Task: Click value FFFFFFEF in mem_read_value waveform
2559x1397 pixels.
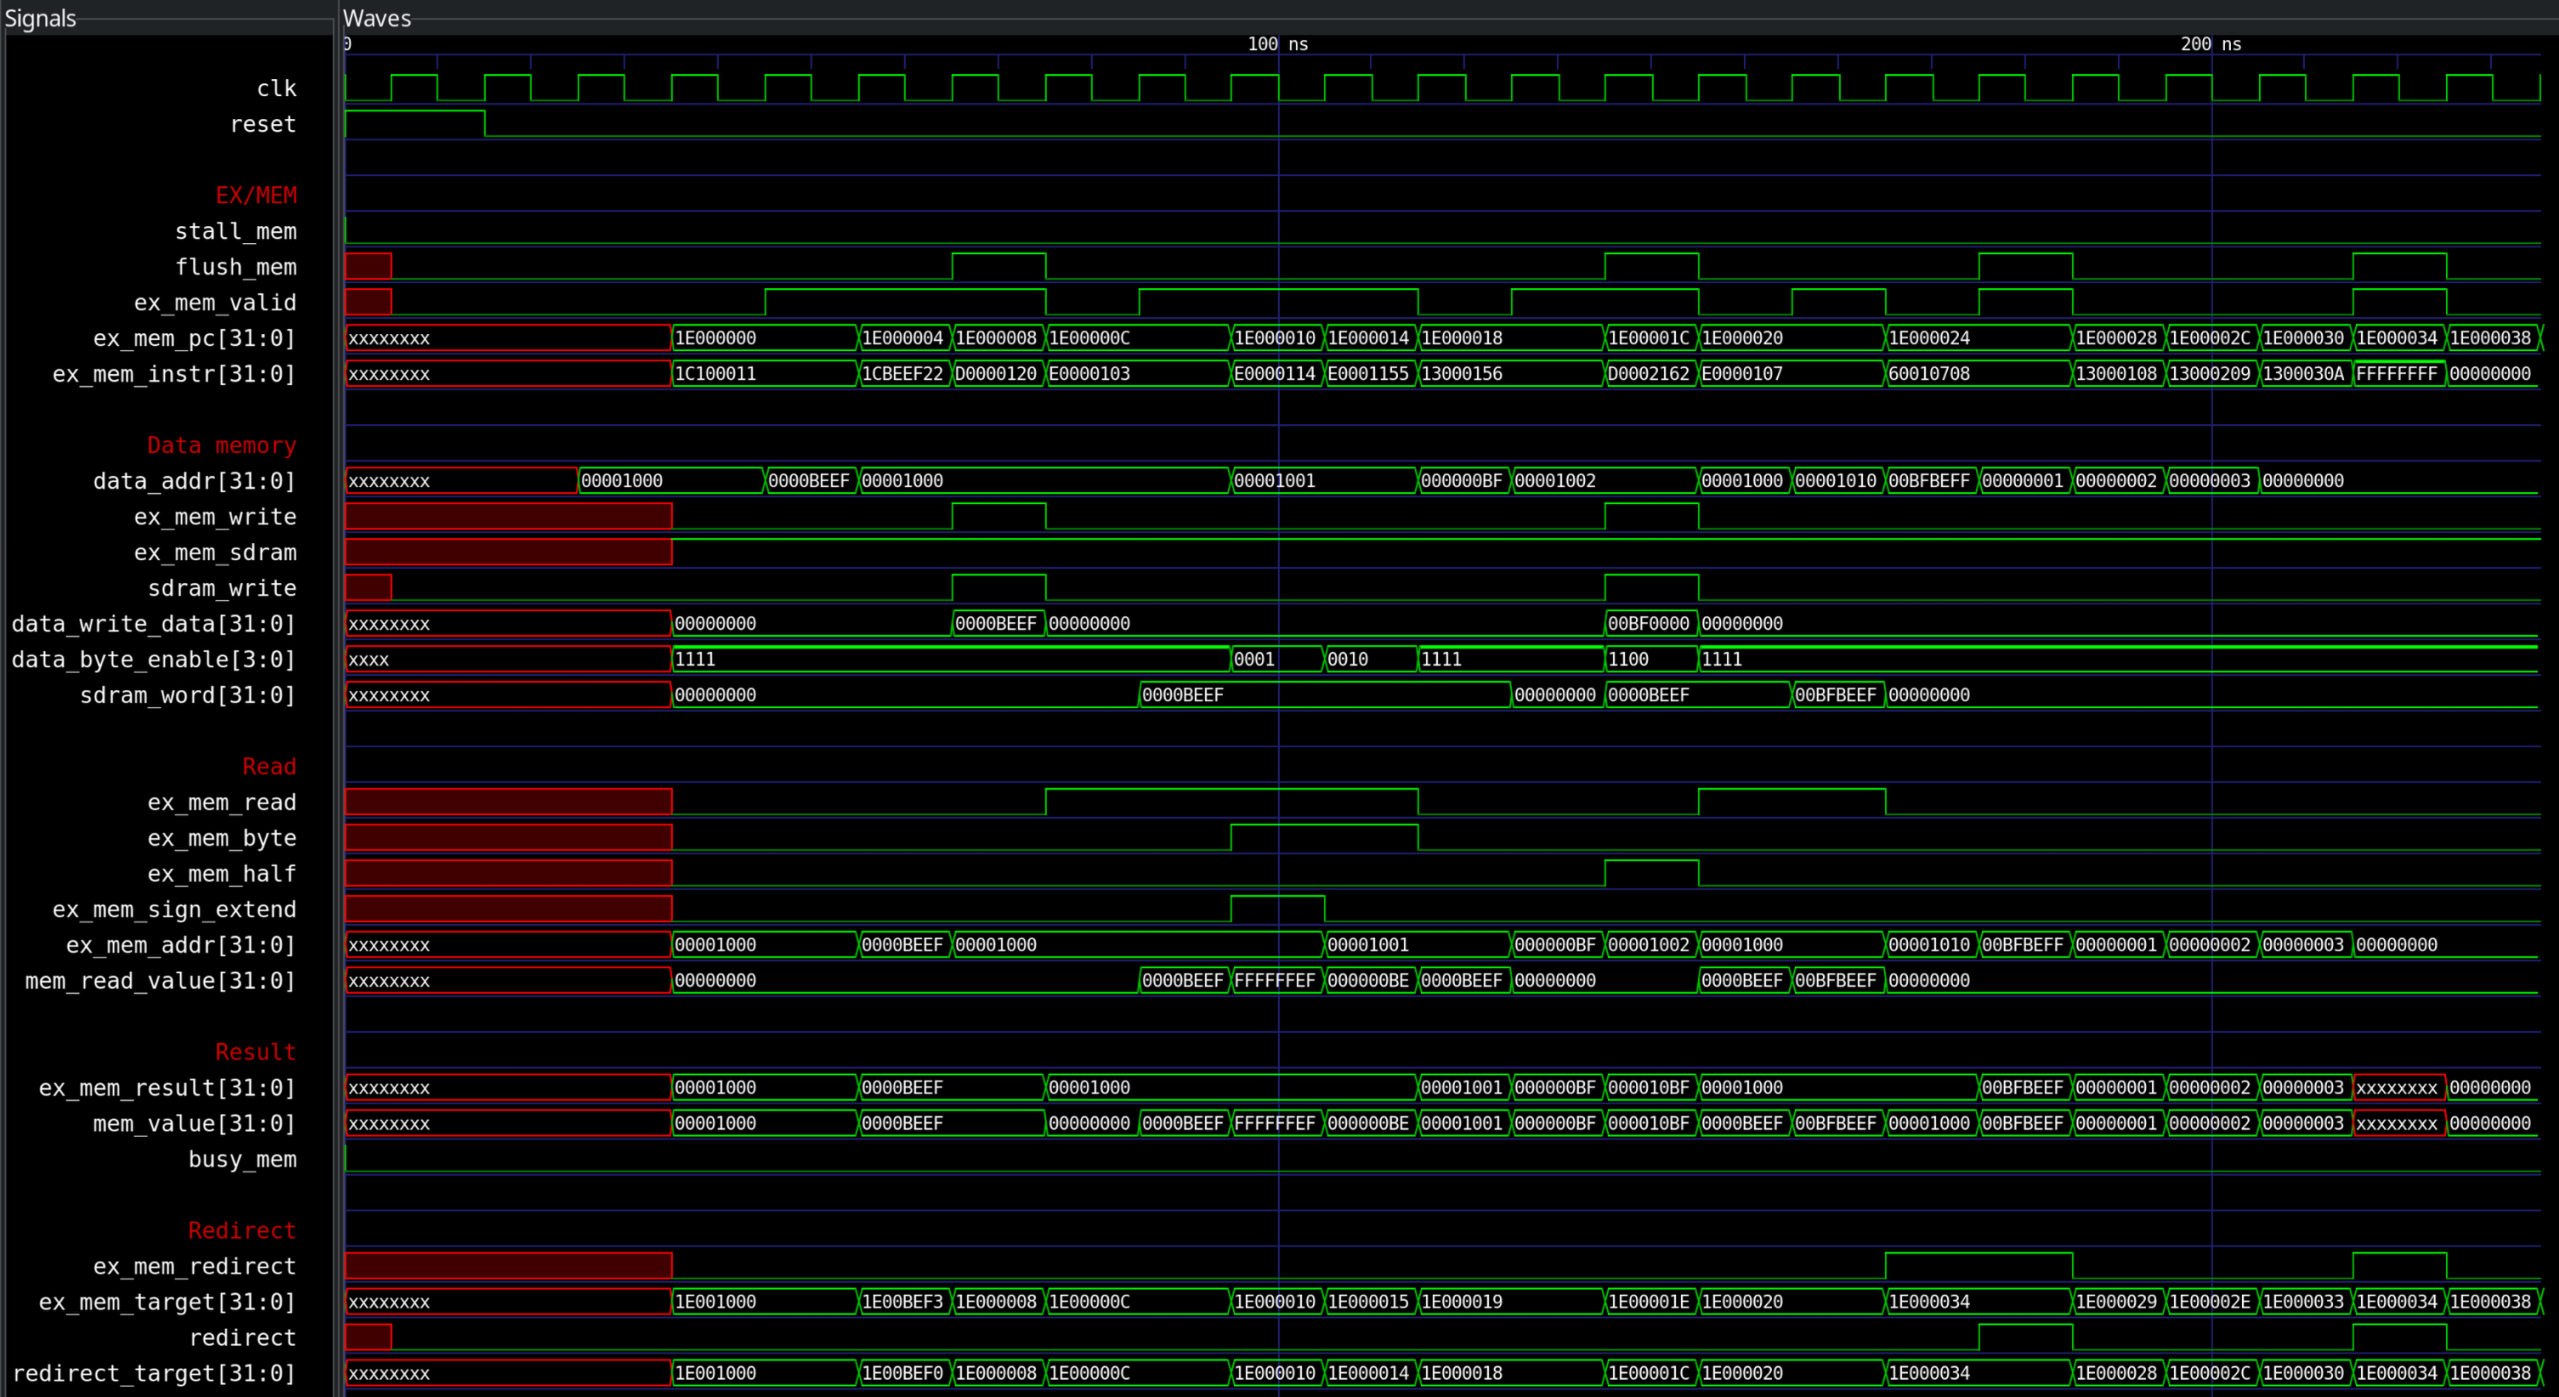Action: [x=1275, y=981]
